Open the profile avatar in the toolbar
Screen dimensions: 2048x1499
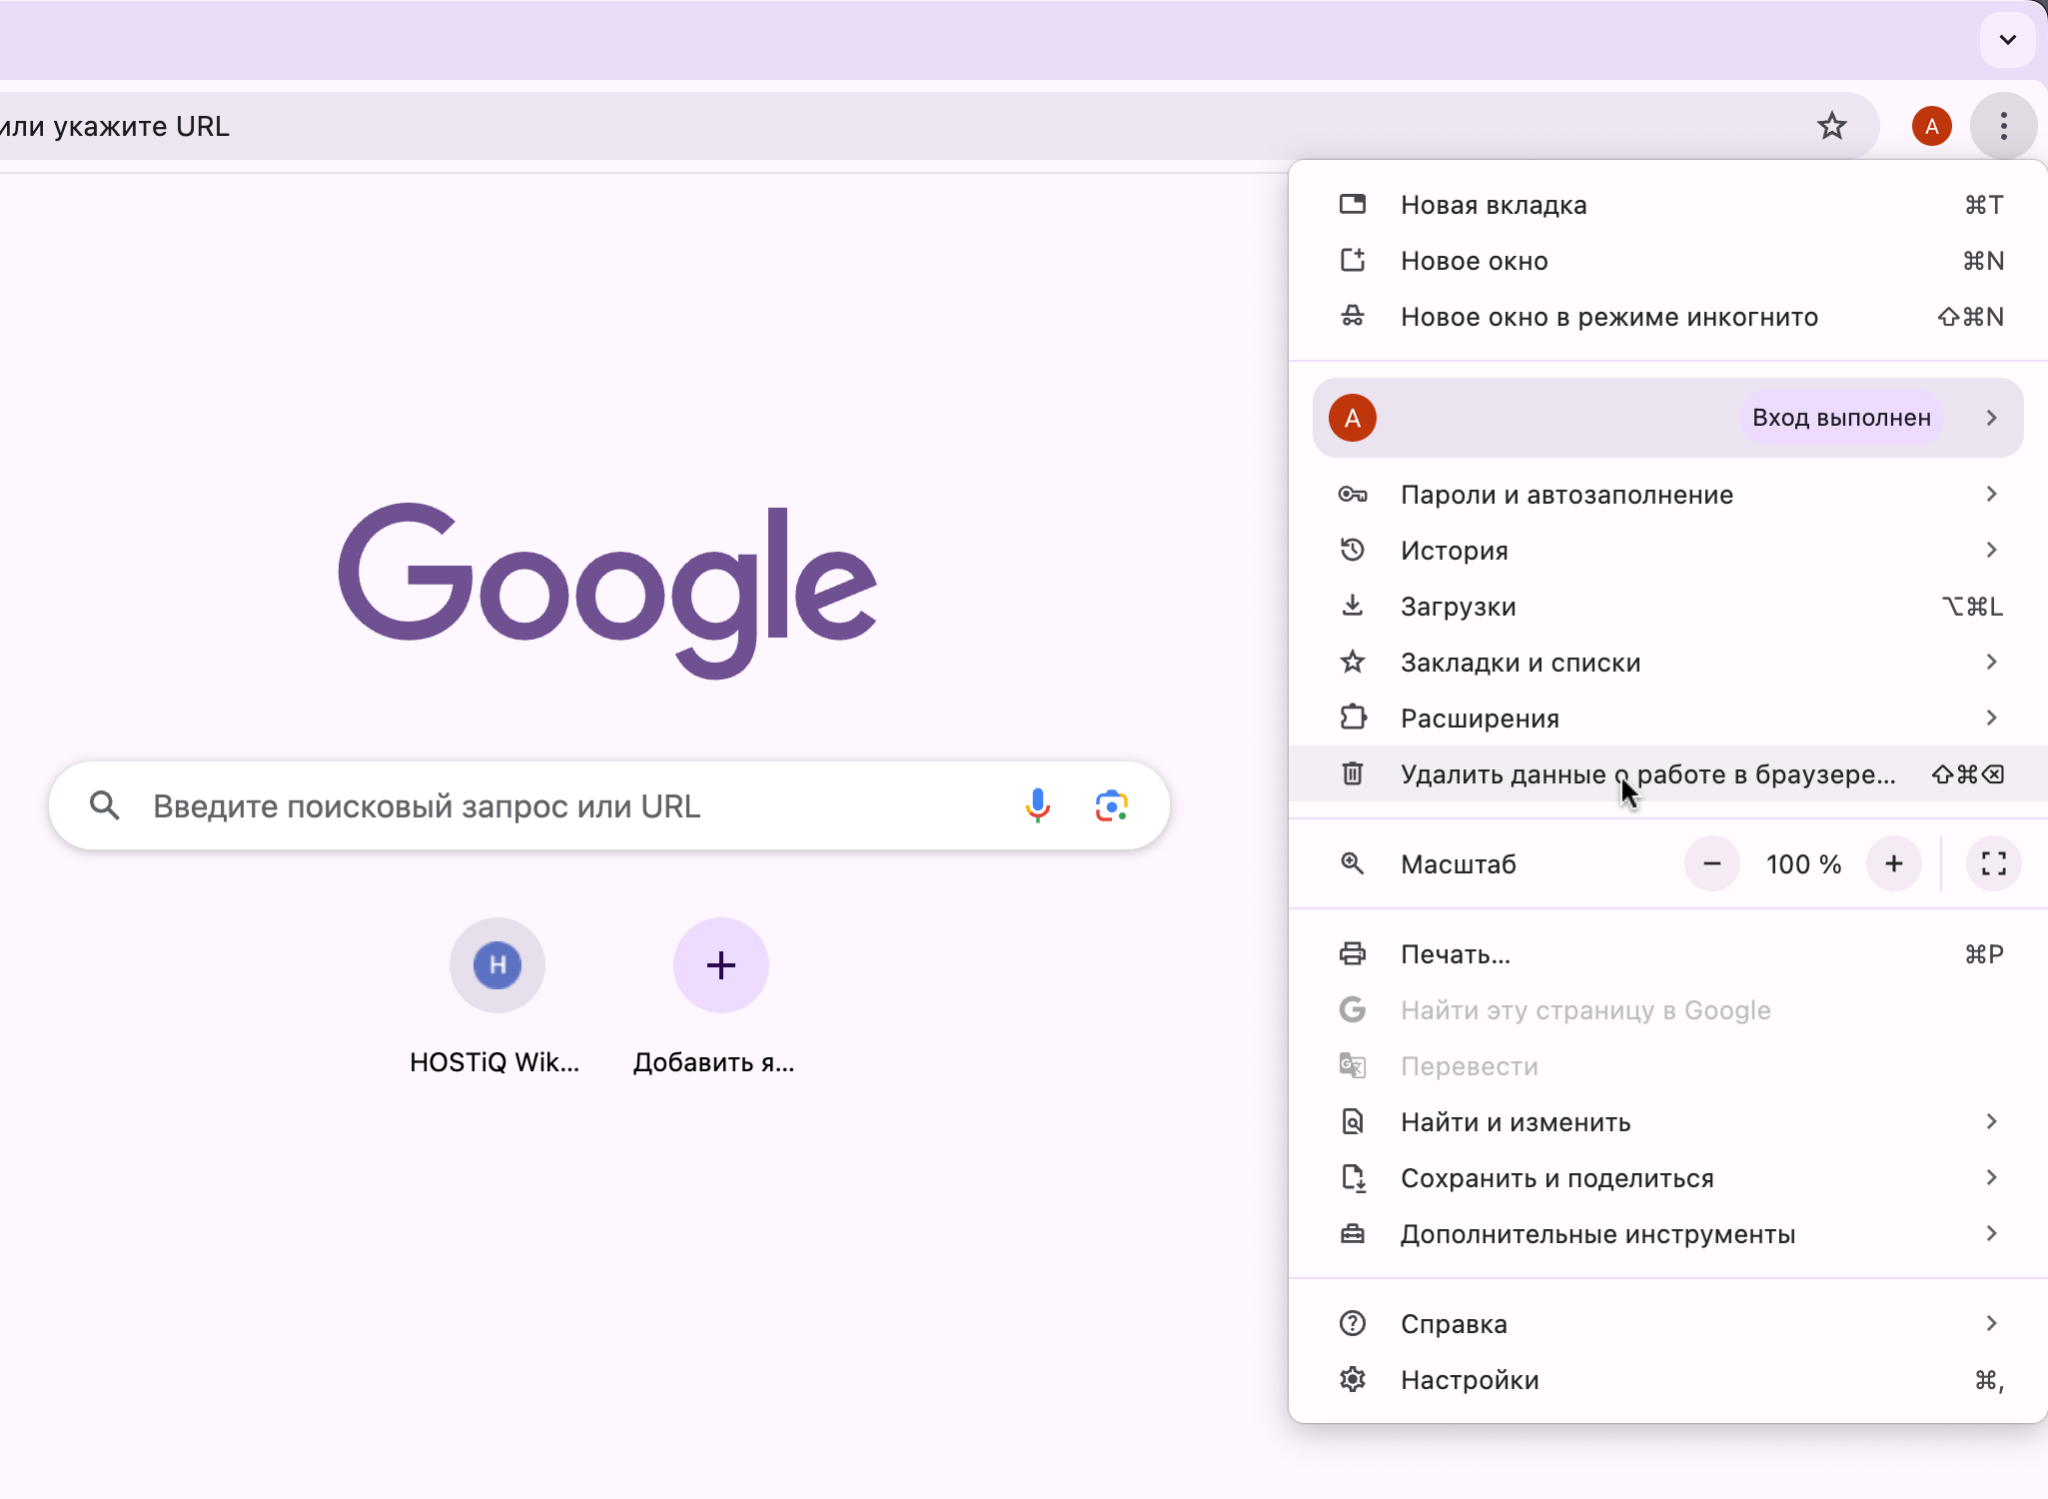click(x=1929, y=125)
